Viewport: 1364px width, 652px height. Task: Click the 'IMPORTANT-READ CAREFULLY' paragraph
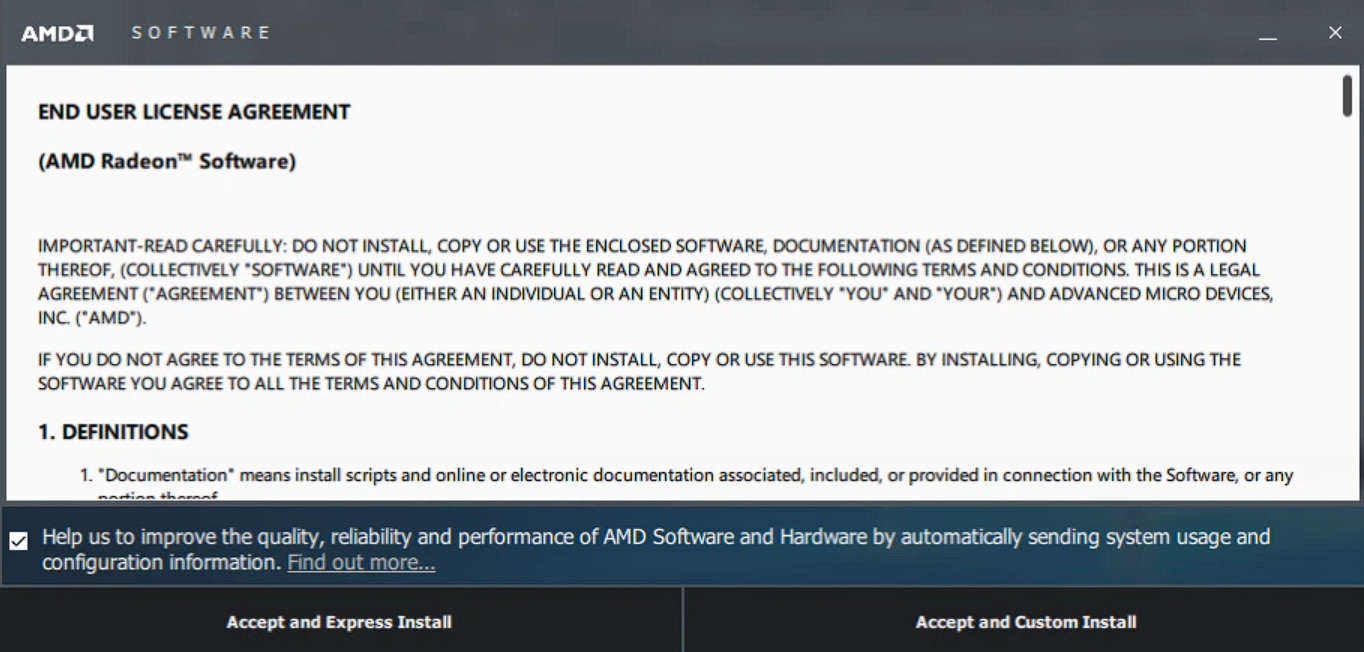pyautogui.click(x=655, y=282)
